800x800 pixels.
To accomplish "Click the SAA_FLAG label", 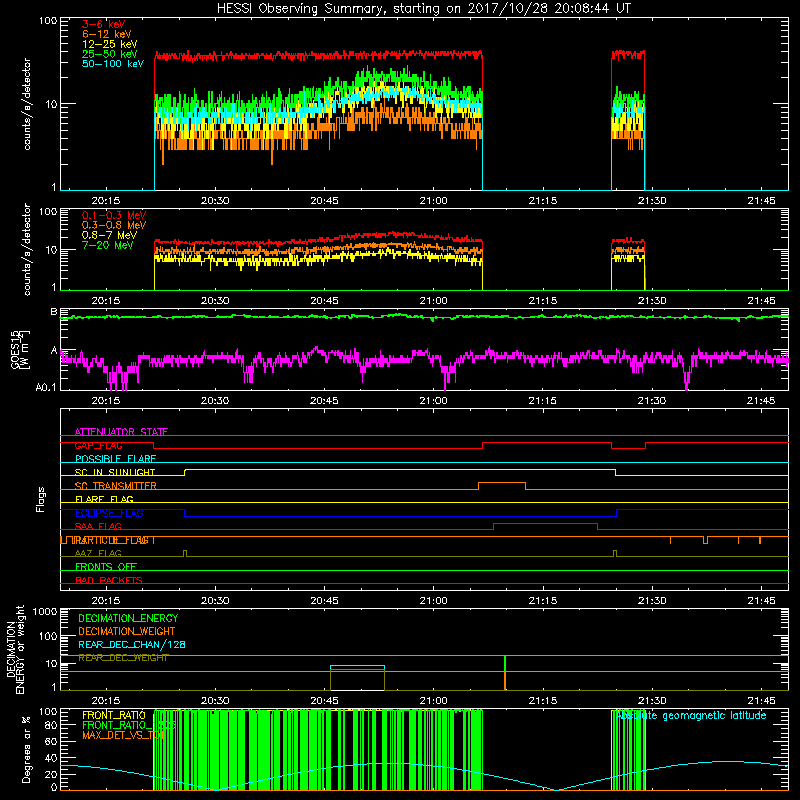I will [98, 526].
